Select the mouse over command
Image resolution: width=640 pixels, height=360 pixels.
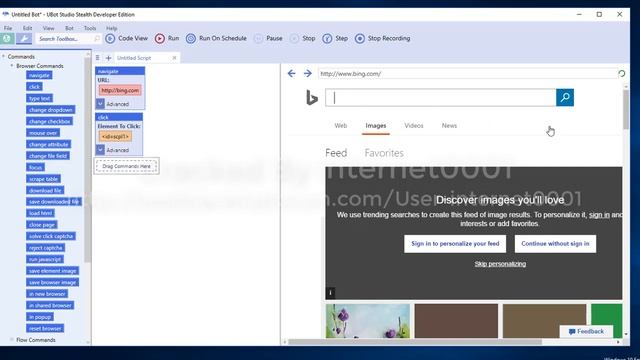43,133
